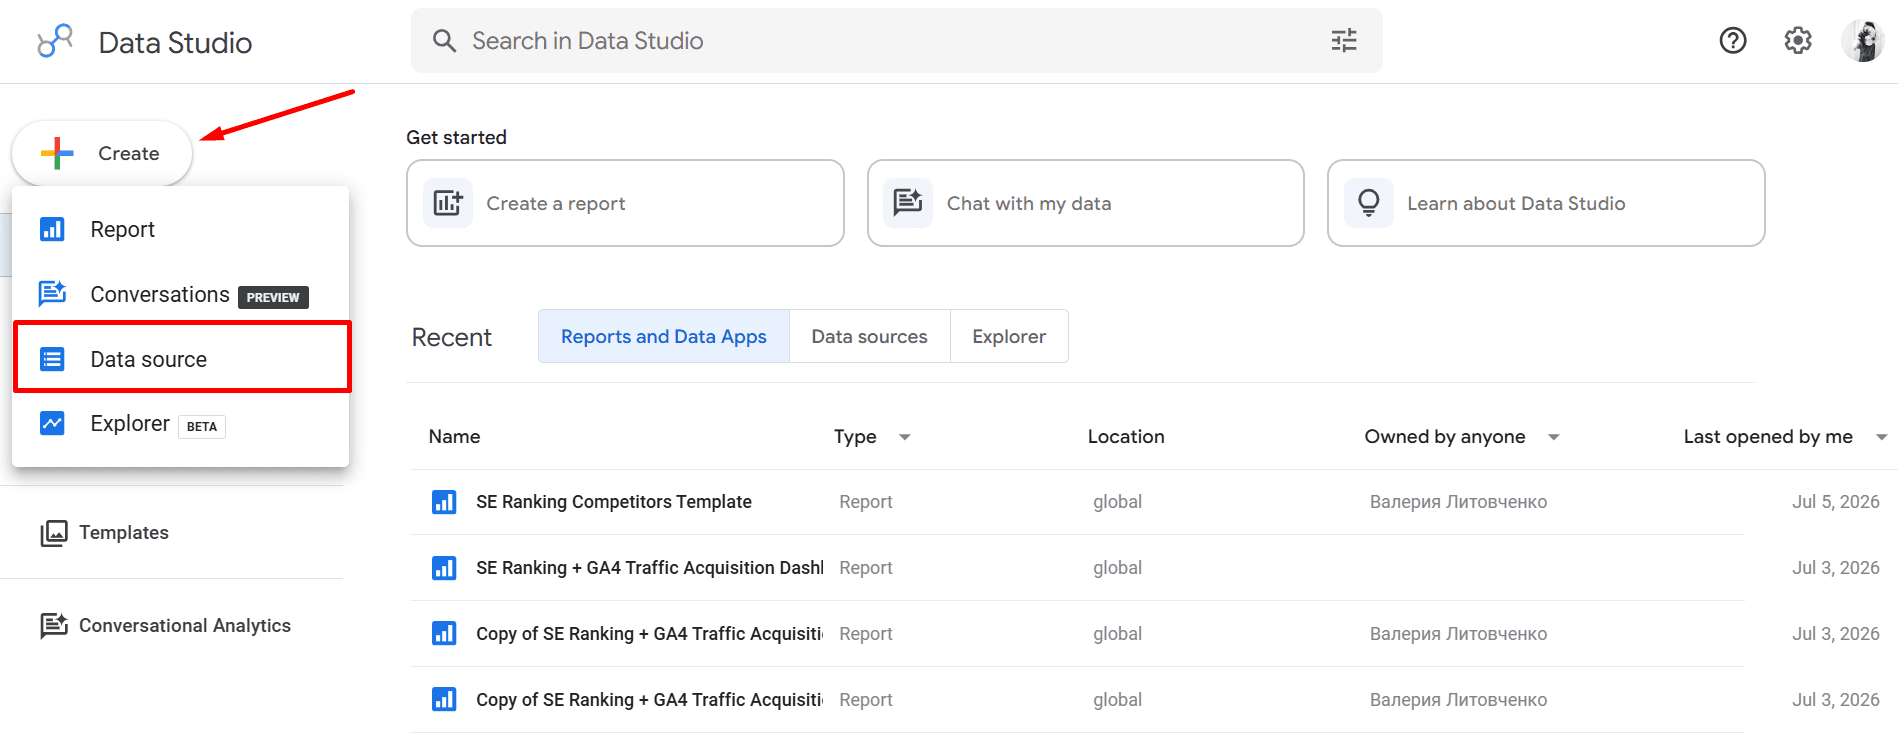
Task: Open SE Ranking + GA4 Traffic Acquisition Dashl report
Action: 650,568
